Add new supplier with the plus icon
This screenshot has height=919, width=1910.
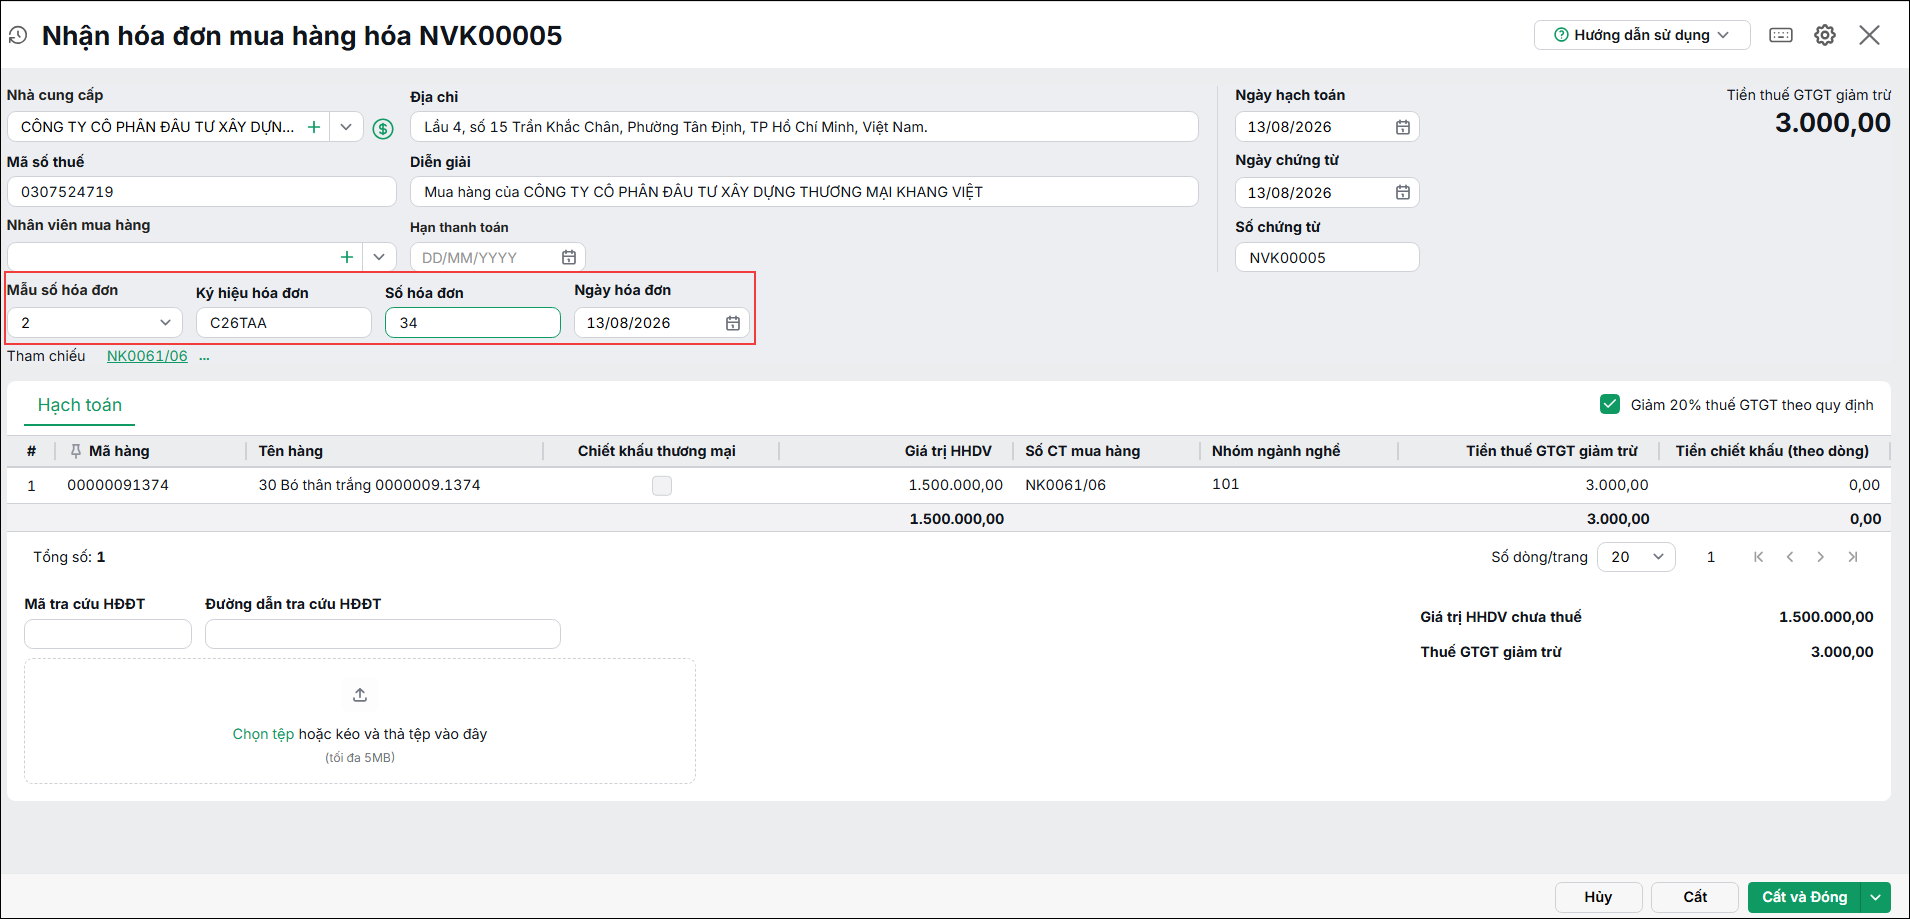coord(314,127)
